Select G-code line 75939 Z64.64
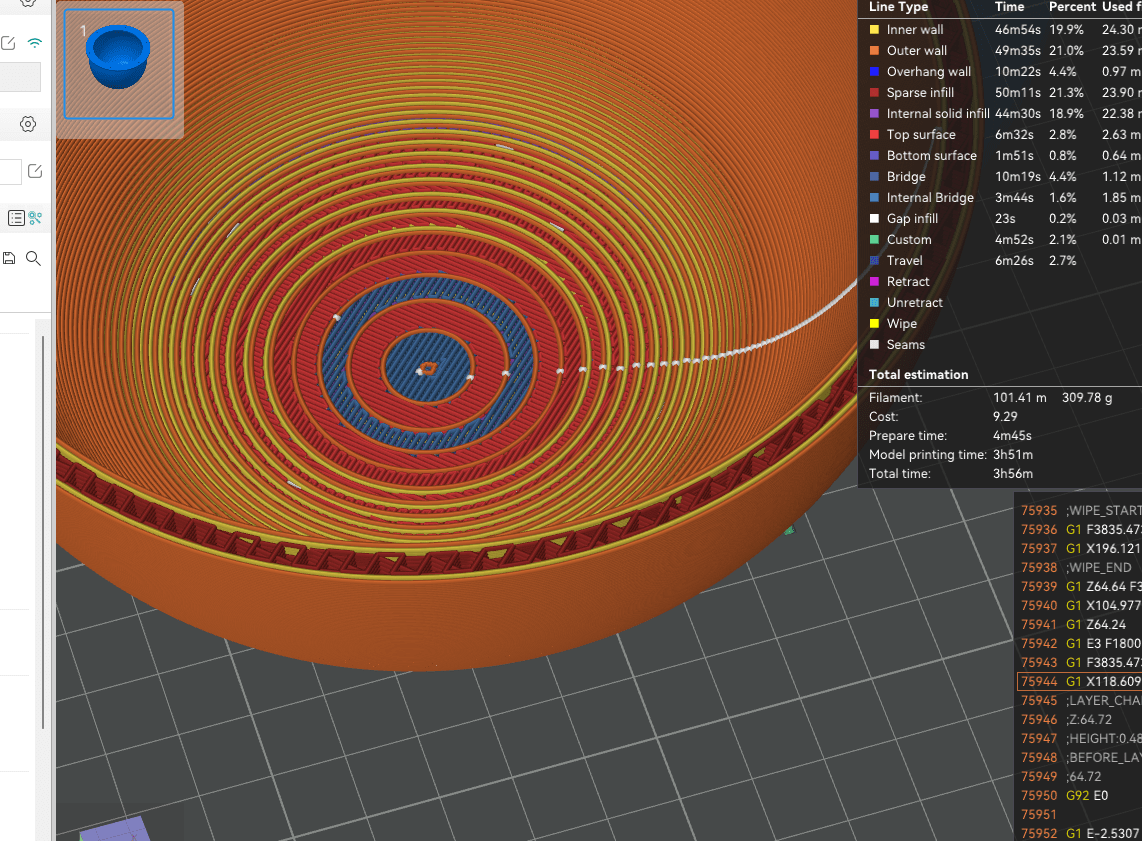Viewport: 1142px width, 841px height. (1079, 587)
